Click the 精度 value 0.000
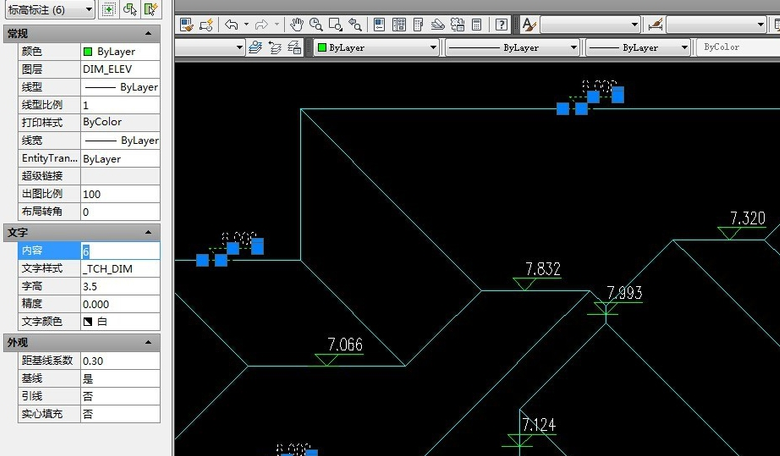The image size is (780, 456). click(120, 304)
